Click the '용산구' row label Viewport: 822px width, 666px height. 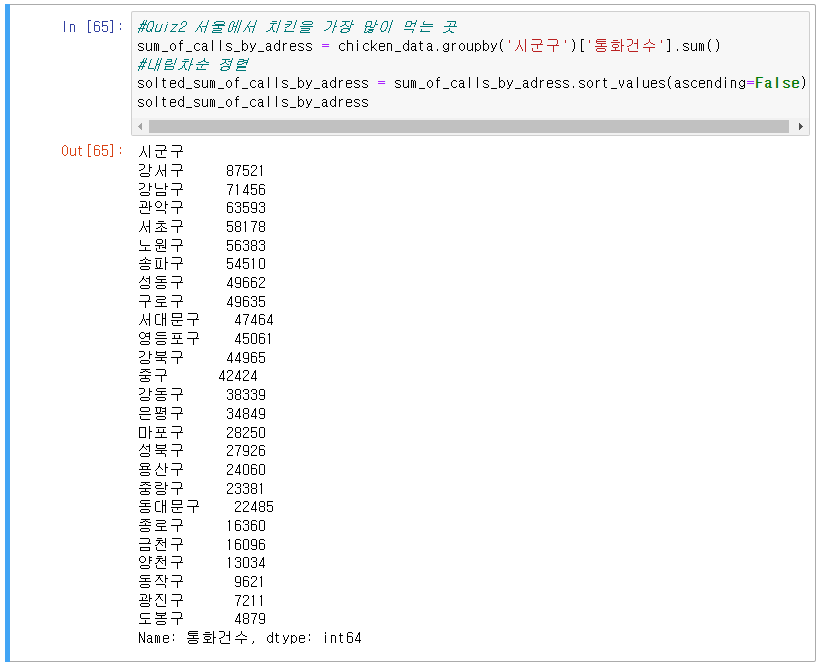pos(161,470)
